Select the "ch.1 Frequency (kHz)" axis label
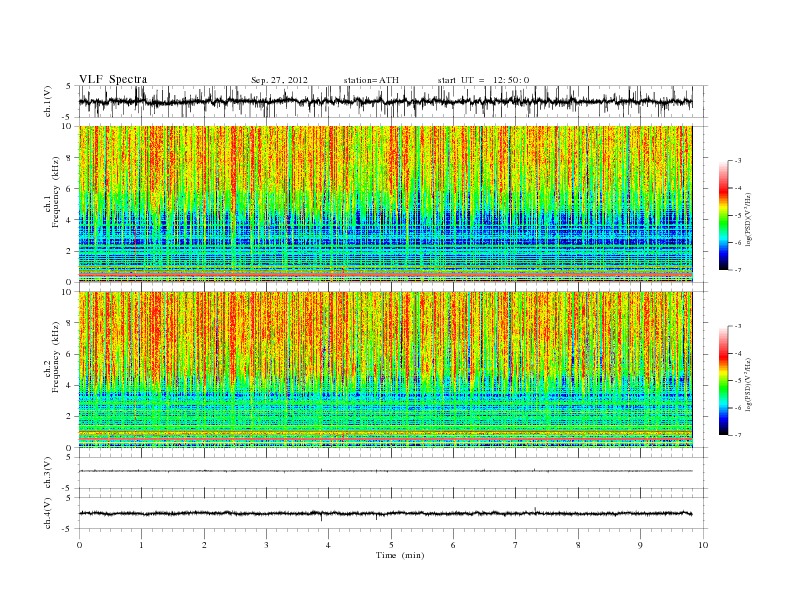792x612 pixels. [x=51, y=192]
